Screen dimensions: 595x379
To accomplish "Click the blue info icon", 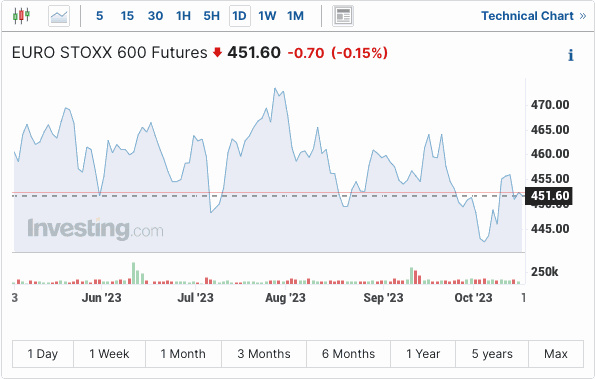I will coord(571,55).
